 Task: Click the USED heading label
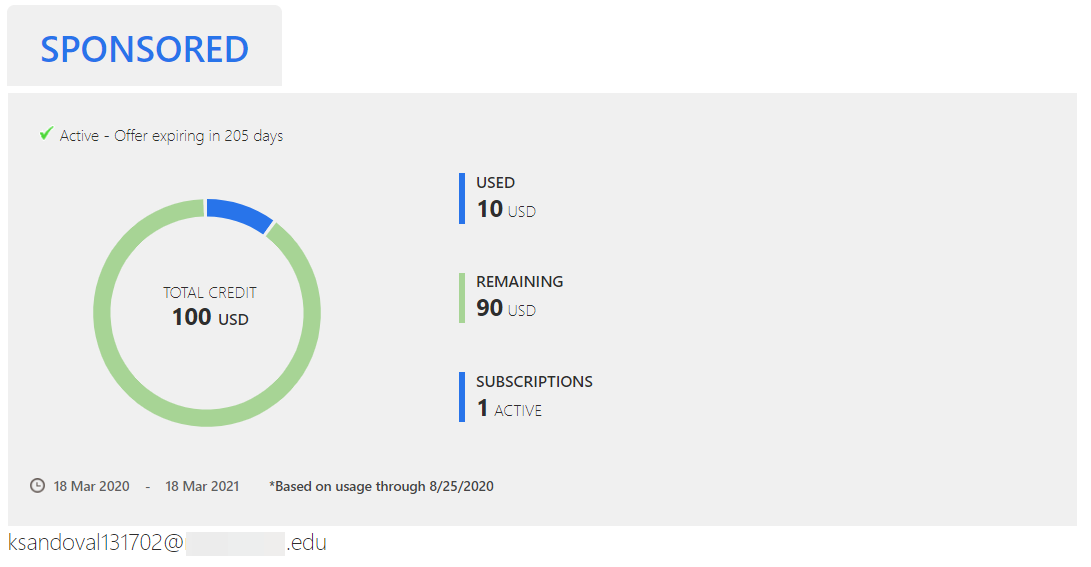click(x=495, y=183)
